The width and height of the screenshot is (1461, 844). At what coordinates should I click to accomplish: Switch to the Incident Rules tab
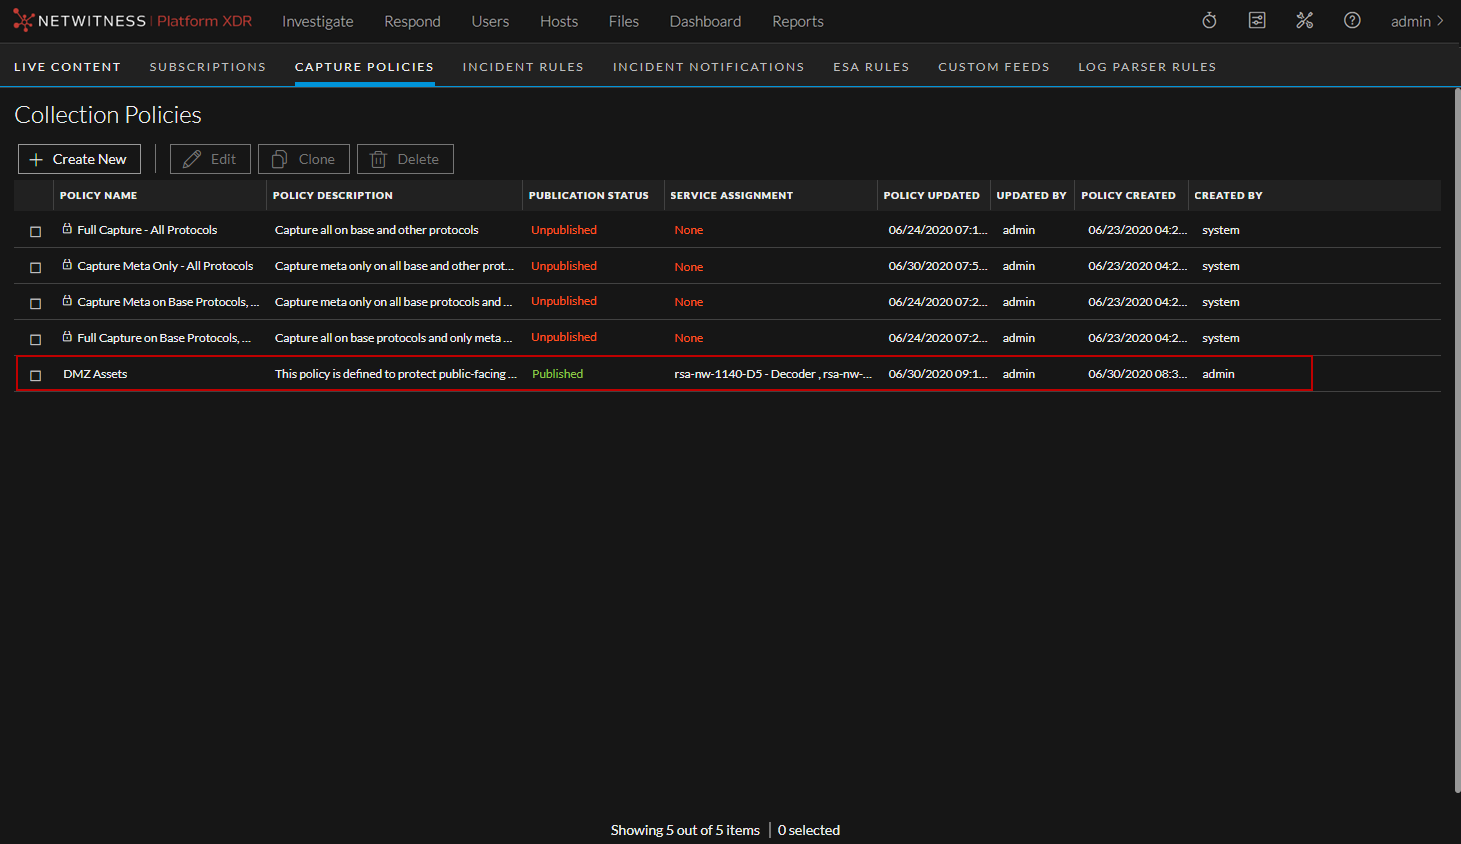(x=523, y=67)
